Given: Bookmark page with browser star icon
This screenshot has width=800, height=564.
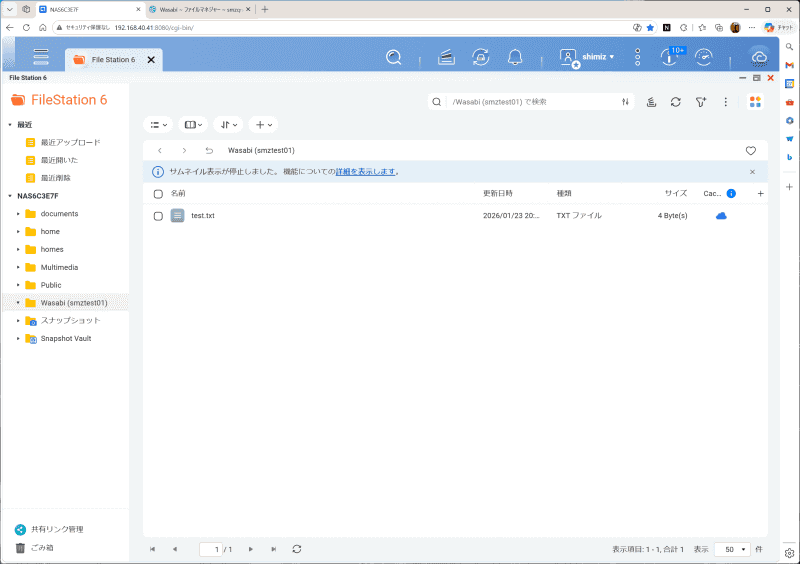Looking at the screenshot, I should pyautogui.click(x=650, y=28).
